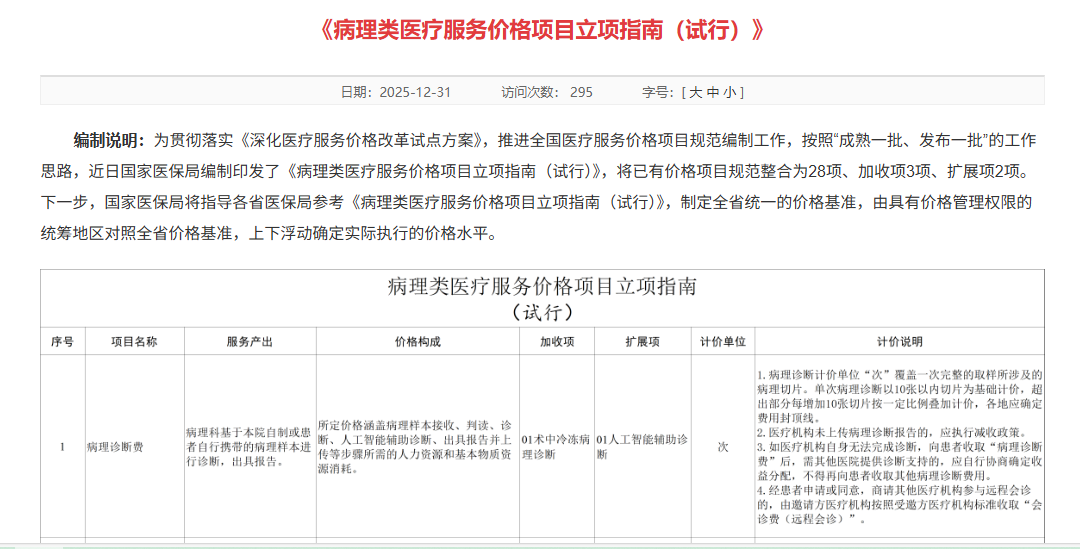Click the 01人工智能辅助诊断 extension cell
1080x549 pixels.
point(642,446)
